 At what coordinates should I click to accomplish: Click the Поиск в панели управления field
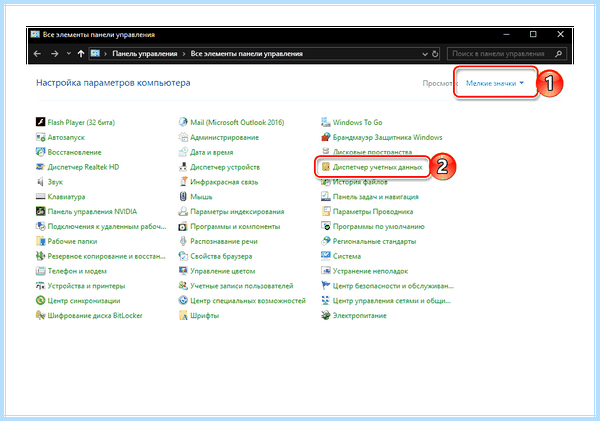(507, 54)
